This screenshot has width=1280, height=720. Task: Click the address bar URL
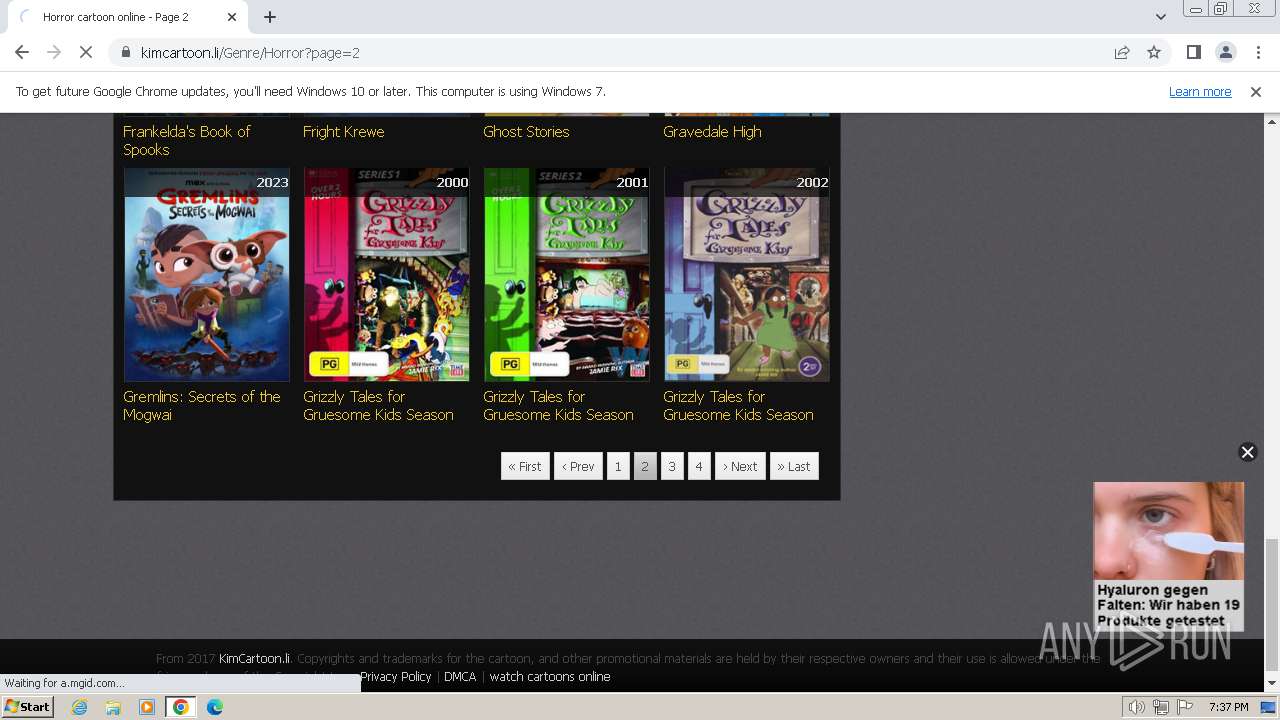click(x=250, y=52)
